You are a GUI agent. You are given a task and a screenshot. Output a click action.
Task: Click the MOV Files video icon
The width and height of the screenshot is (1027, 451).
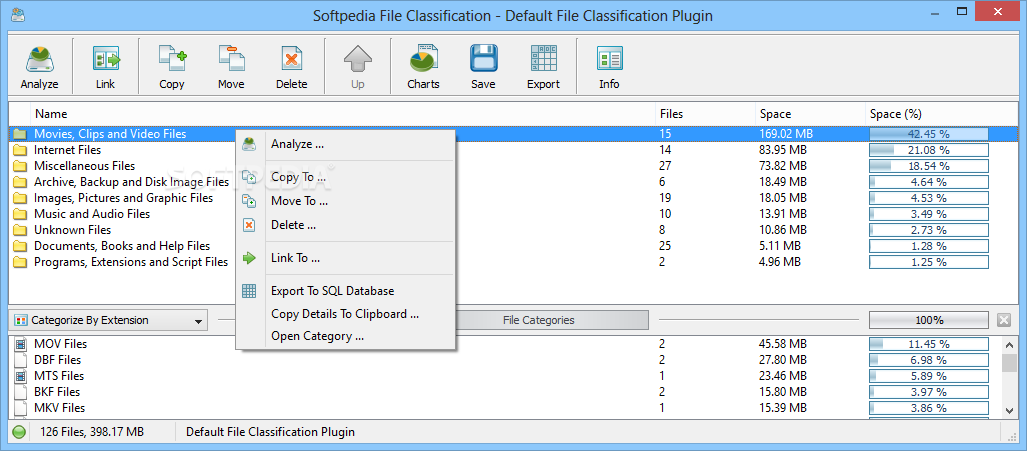(20, 344)
